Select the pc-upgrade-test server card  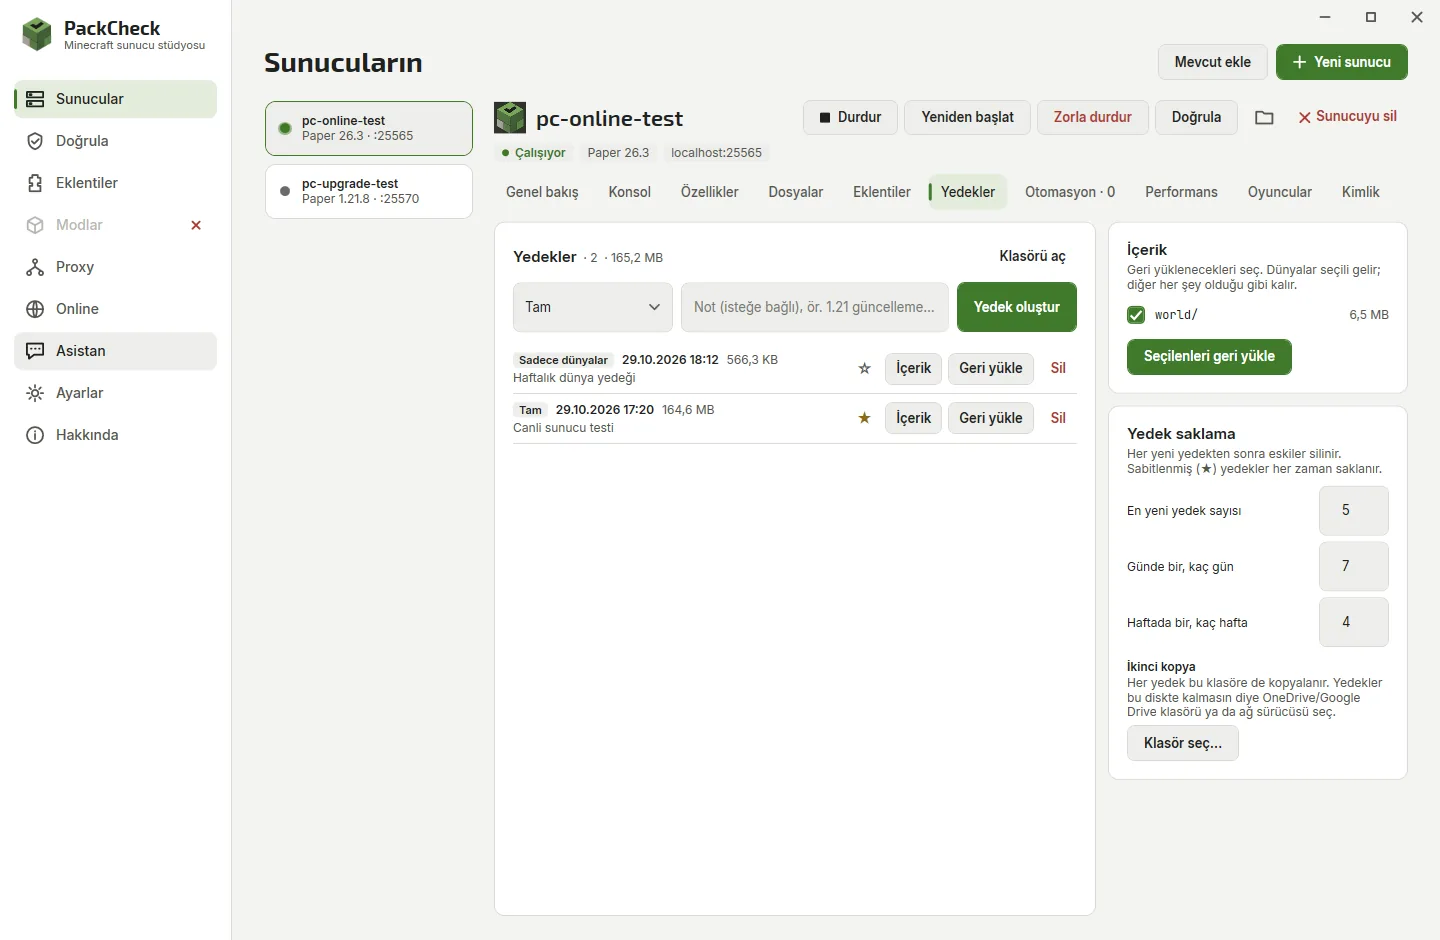pyautogui.click(x=369, y=191)
